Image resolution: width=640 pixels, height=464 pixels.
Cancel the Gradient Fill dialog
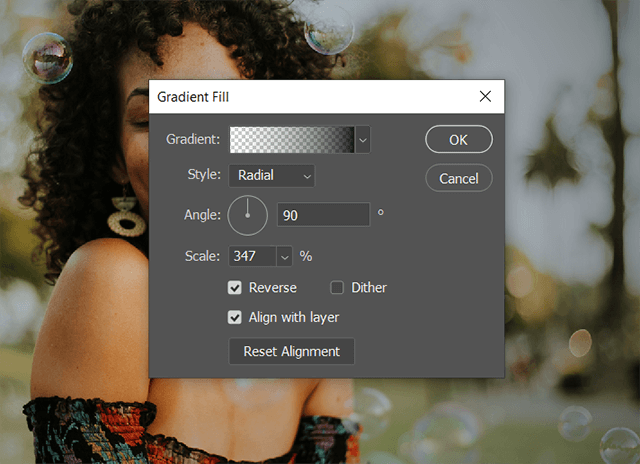click(x=459, y=178)
